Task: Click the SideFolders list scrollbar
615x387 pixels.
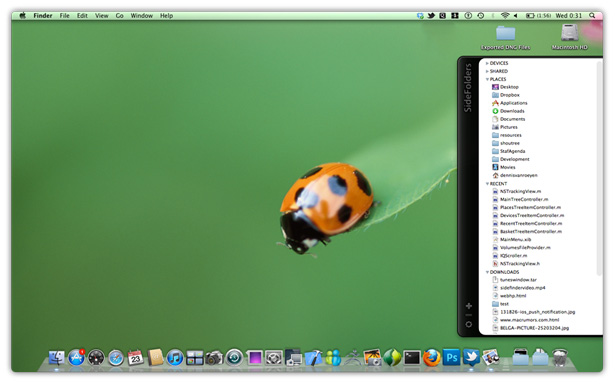Action: [x=599, y=169]
